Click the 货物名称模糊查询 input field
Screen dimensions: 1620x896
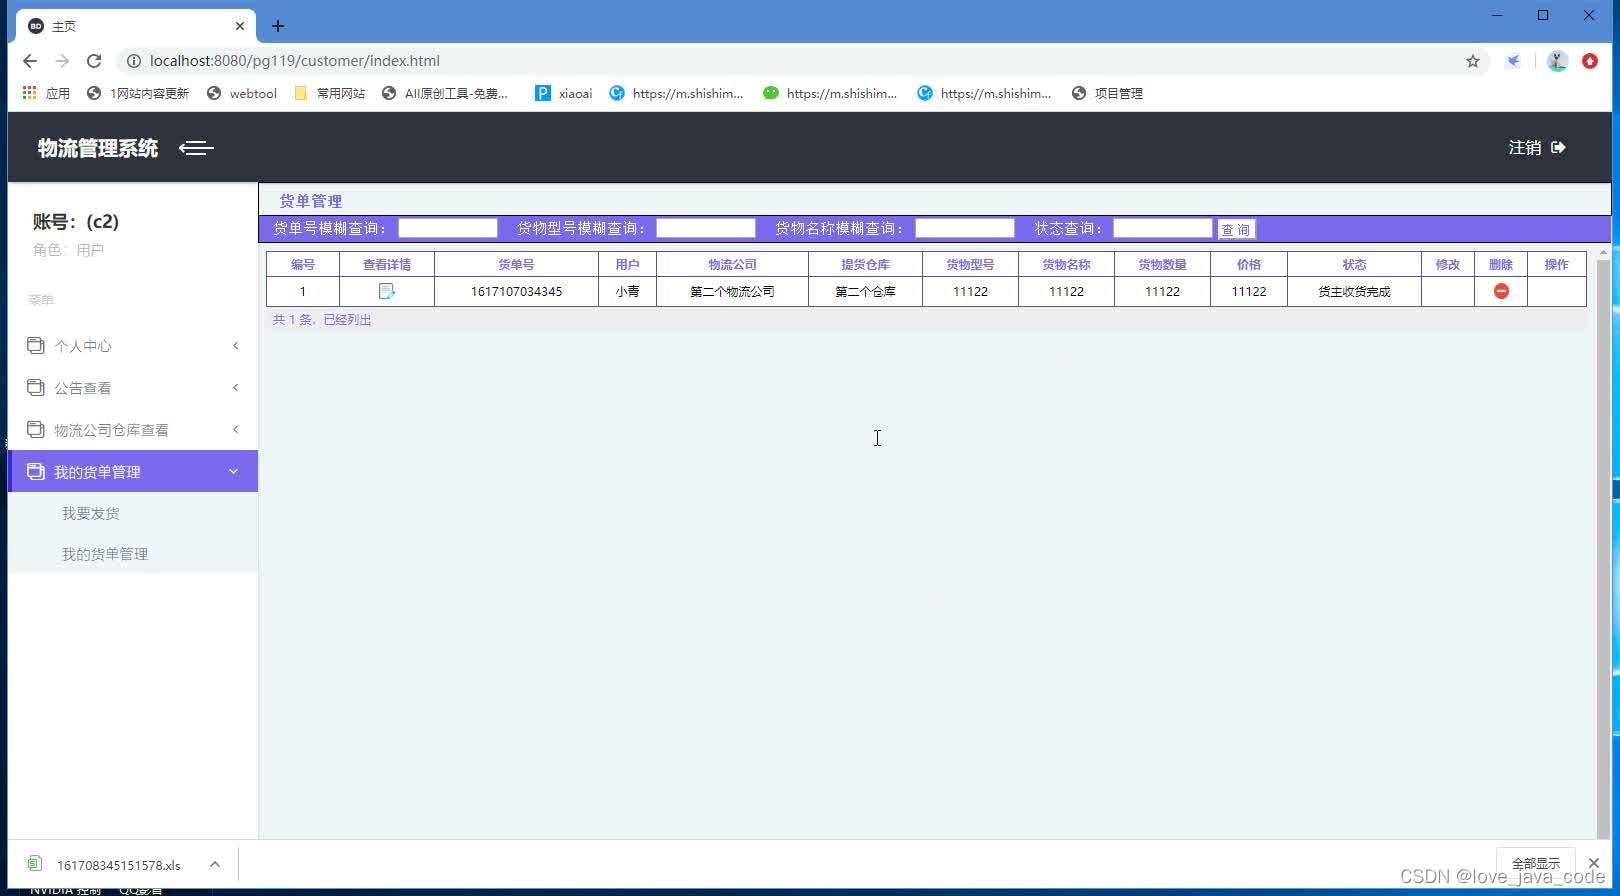tap(965, 228)
